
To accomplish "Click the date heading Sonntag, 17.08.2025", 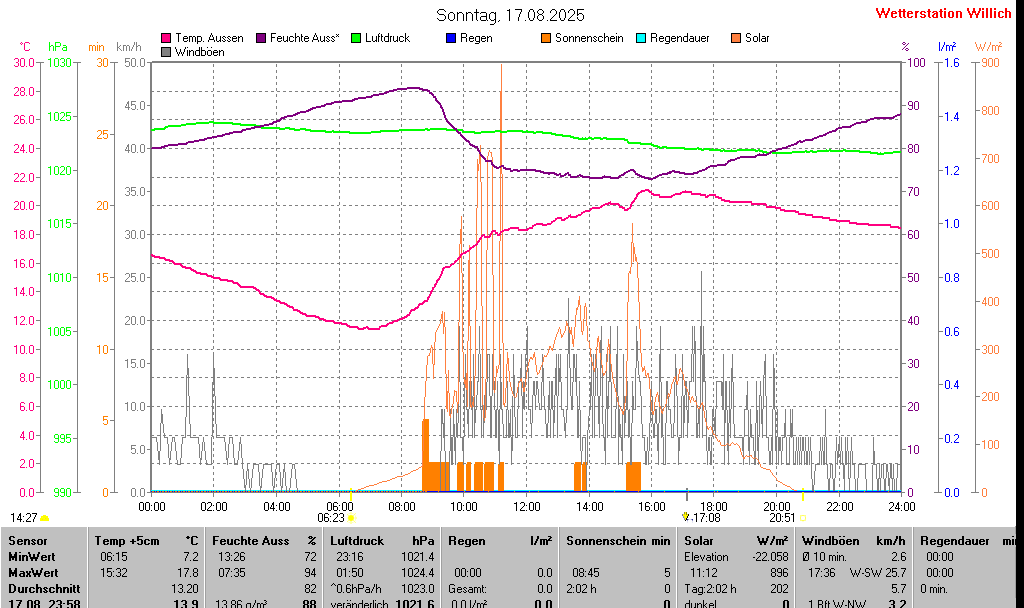I will pos(511,15).
